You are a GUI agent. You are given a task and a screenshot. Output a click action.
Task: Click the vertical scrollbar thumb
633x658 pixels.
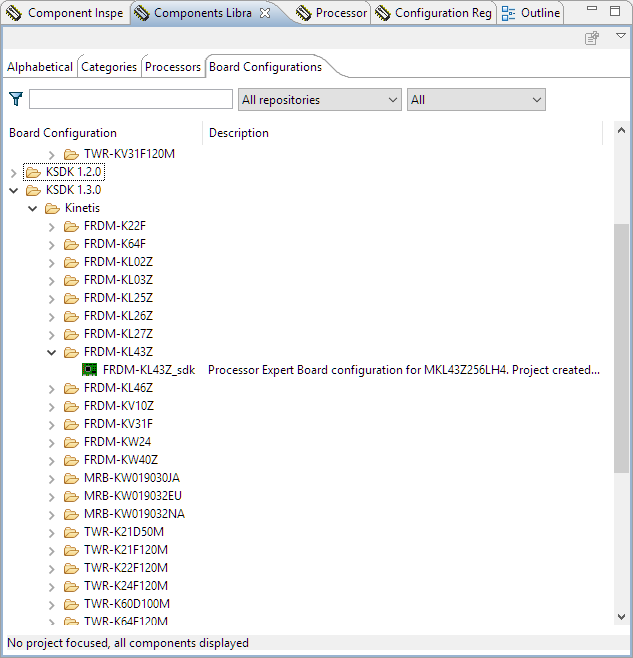[621, 348]
